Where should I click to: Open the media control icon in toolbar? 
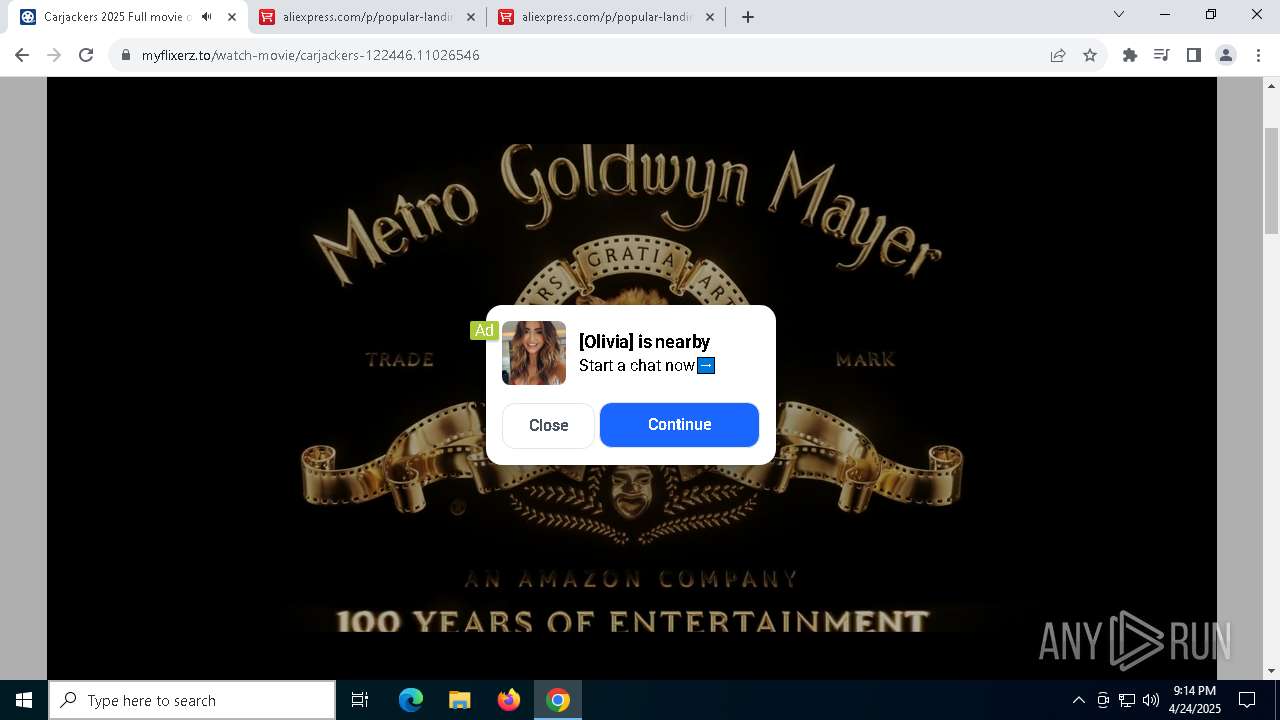pyautogui.click(x=1161, y=55)
